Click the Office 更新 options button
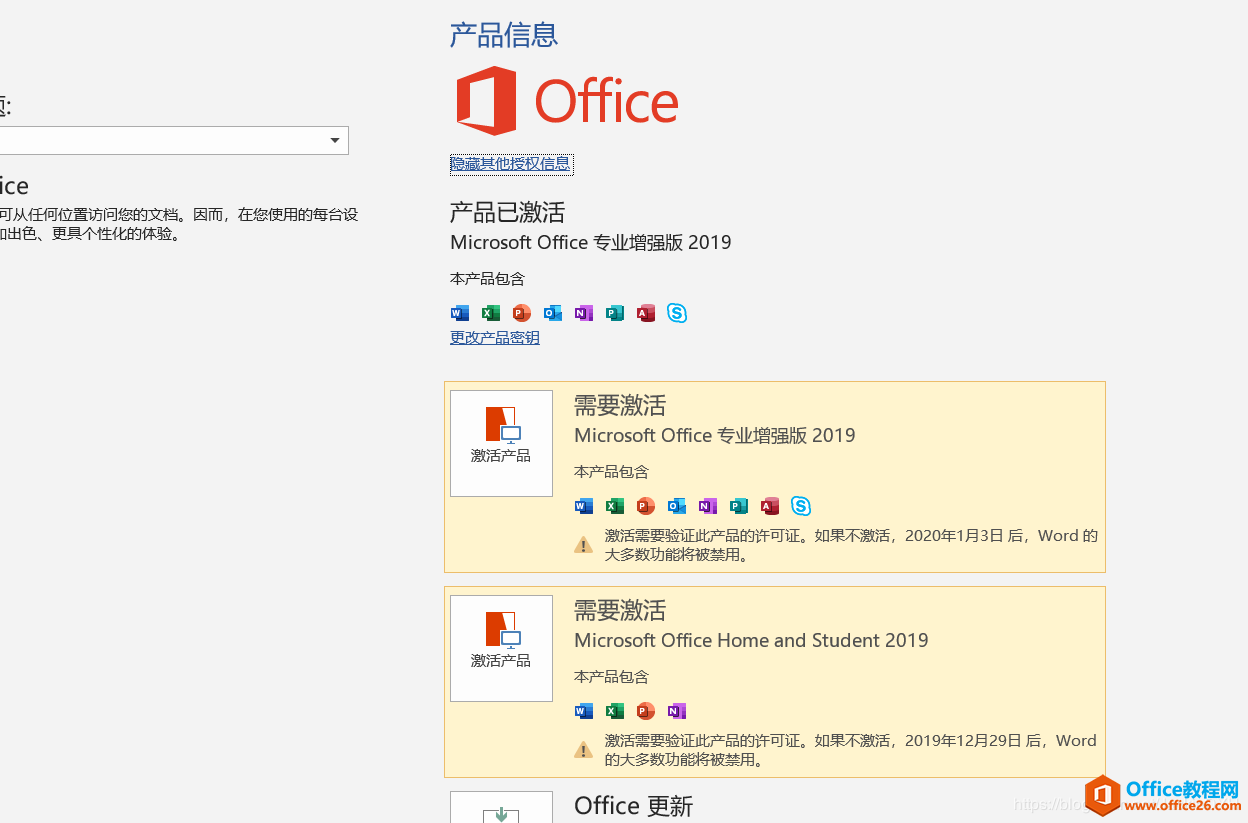This screenshot has height=823, width=1248. click(x=501, y=807)
